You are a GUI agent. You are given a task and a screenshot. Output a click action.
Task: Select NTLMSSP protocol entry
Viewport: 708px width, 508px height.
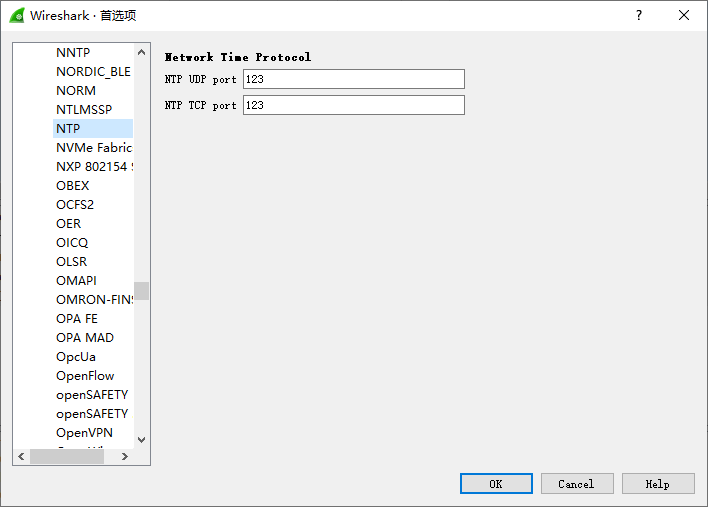pos(84,109)
